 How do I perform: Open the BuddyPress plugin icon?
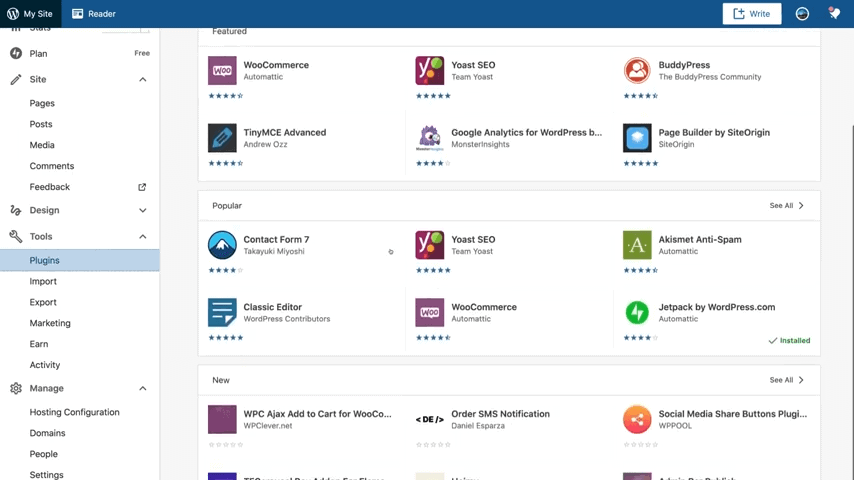(x=637, y=70)
